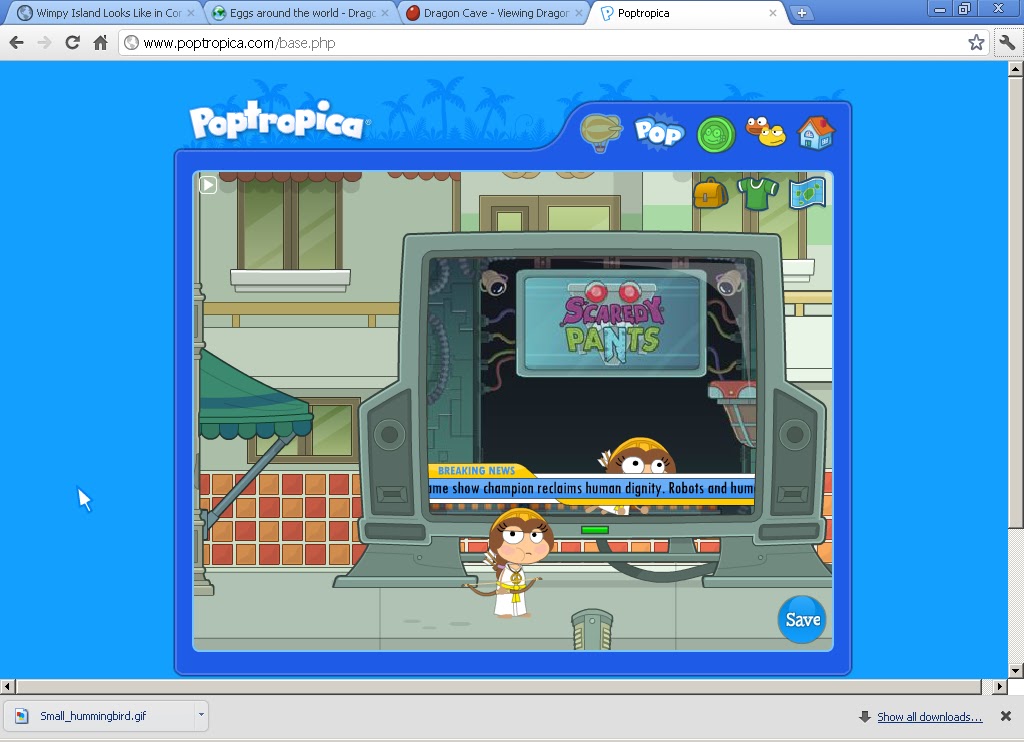Click the Breaking News ticker banner
Screen dimensions: 1024x742
pyautogui.click(x=591, y=484)
